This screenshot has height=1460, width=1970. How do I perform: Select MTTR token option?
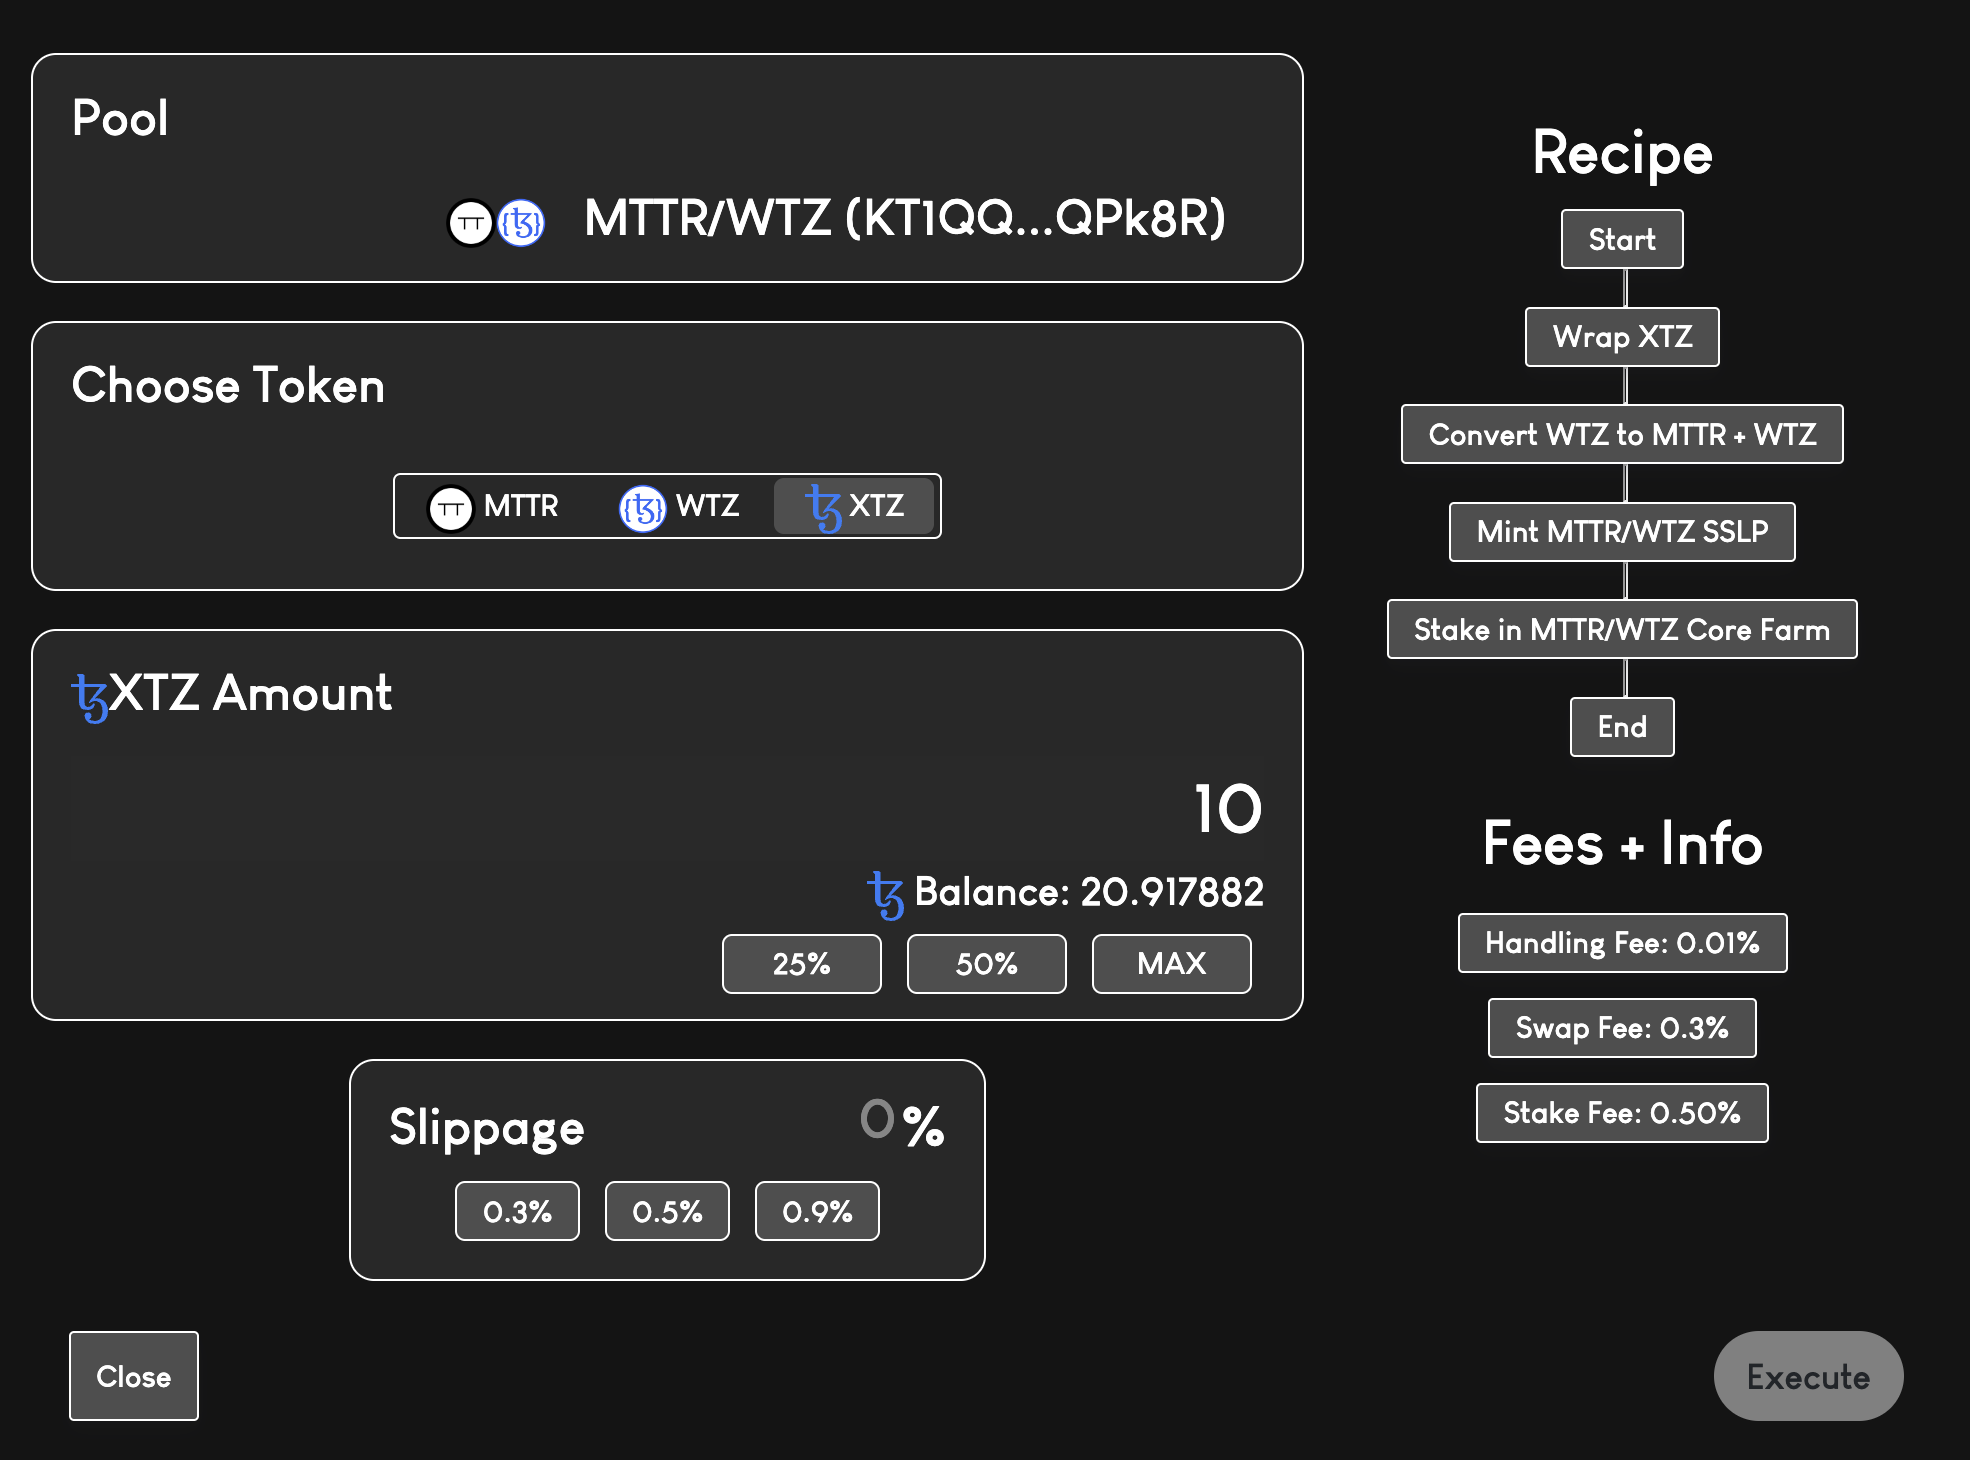coord(494,507)
